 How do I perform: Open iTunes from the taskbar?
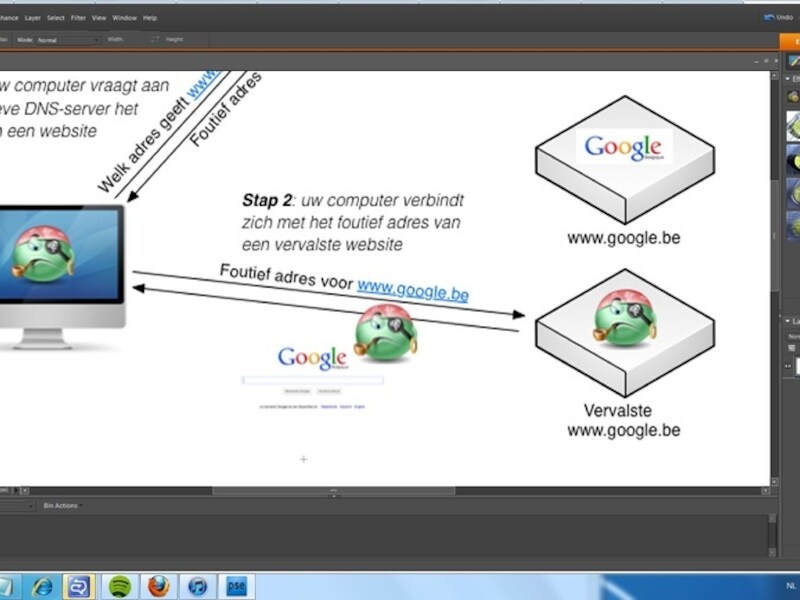[x=197, y=587]
